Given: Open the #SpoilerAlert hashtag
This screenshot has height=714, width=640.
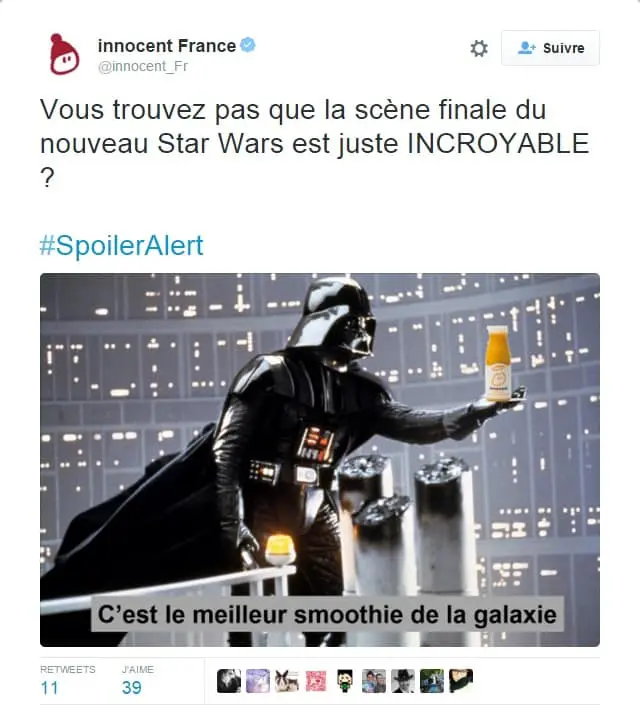Looking at the screenshot, I should [x=122, y=245].
